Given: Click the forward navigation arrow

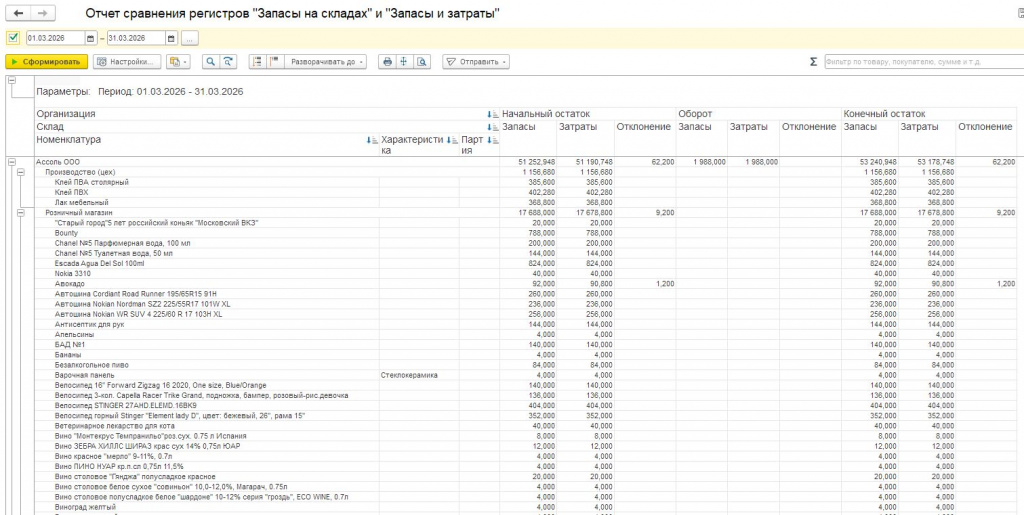Looking at the screenshot, I should tap(42, 14).
